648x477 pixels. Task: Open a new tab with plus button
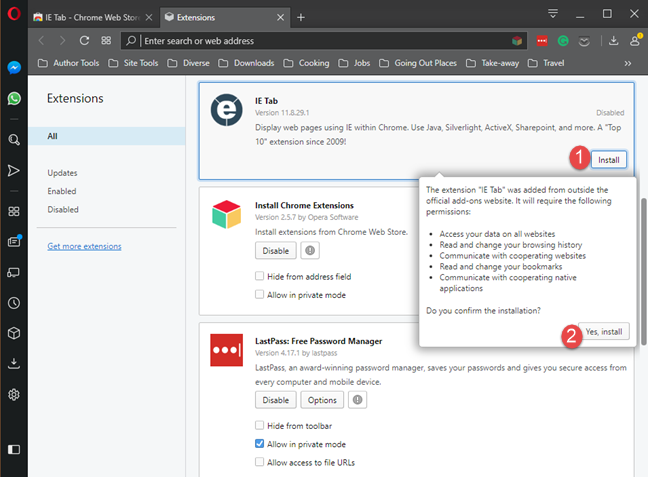tap(301, 17)
